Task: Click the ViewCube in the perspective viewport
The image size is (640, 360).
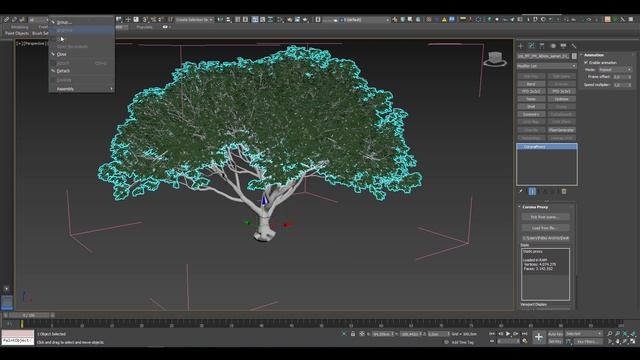Action: click(495, 59)
